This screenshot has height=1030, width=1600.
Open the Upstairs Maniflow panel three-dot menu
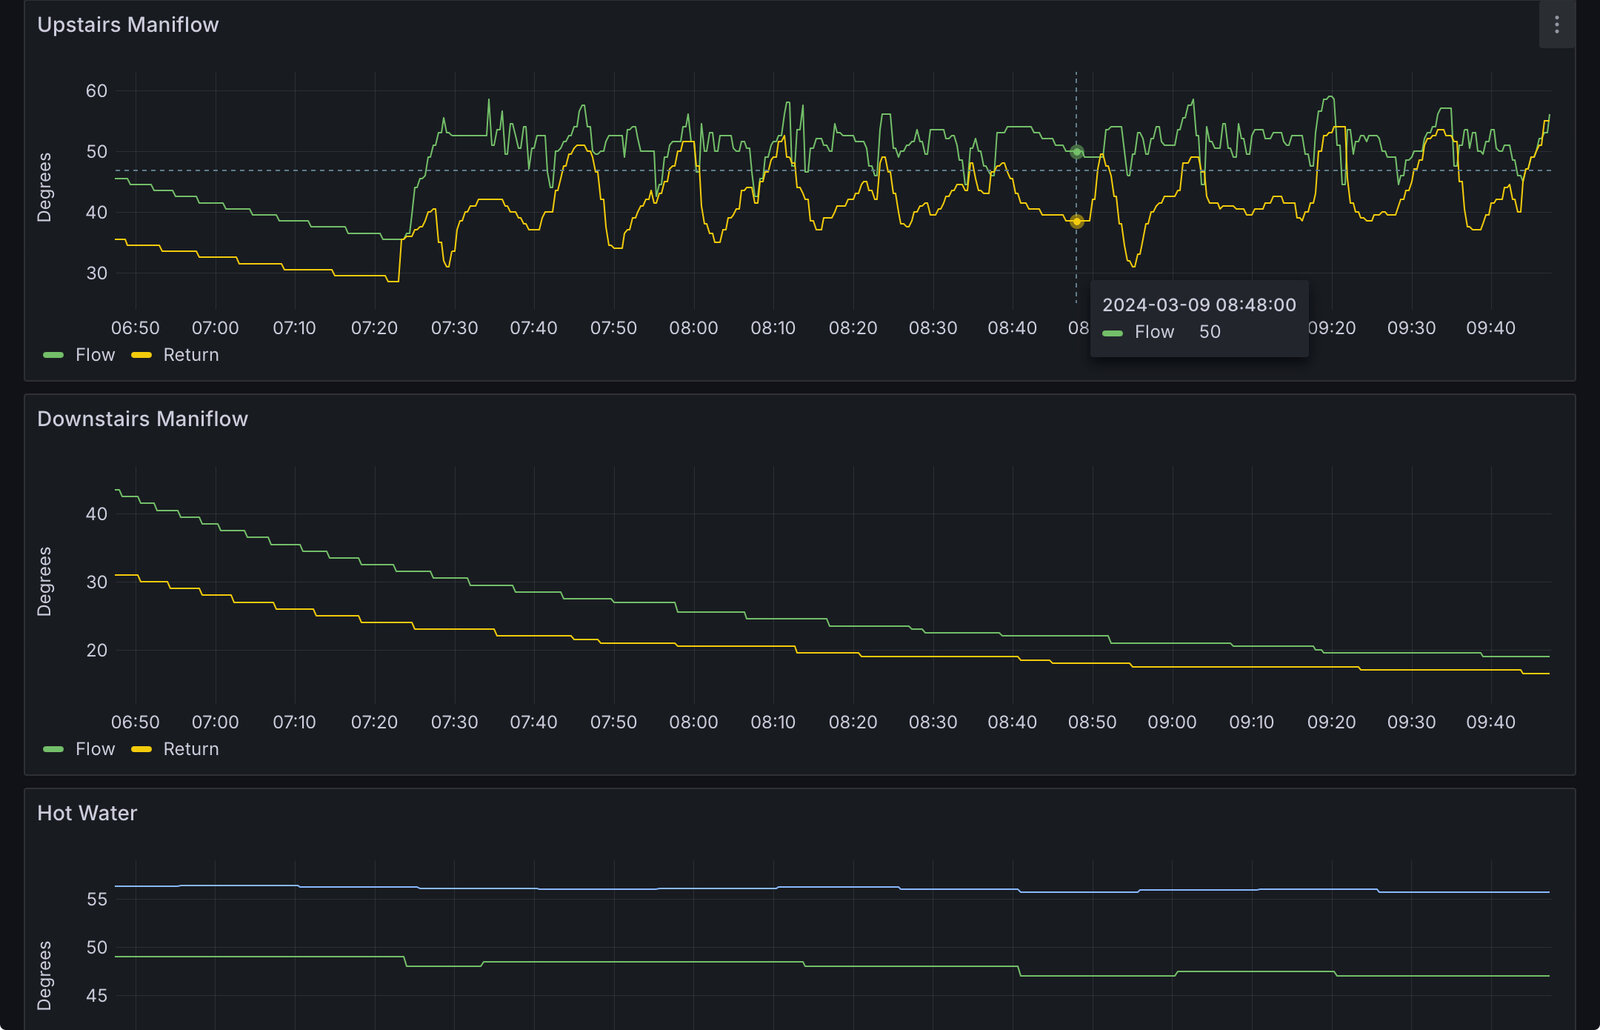point(1556,25)
